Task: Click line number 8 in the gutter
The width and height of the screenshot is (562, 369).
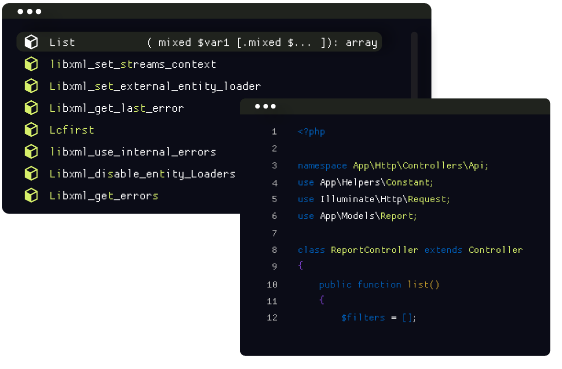Action: (274, 250)
